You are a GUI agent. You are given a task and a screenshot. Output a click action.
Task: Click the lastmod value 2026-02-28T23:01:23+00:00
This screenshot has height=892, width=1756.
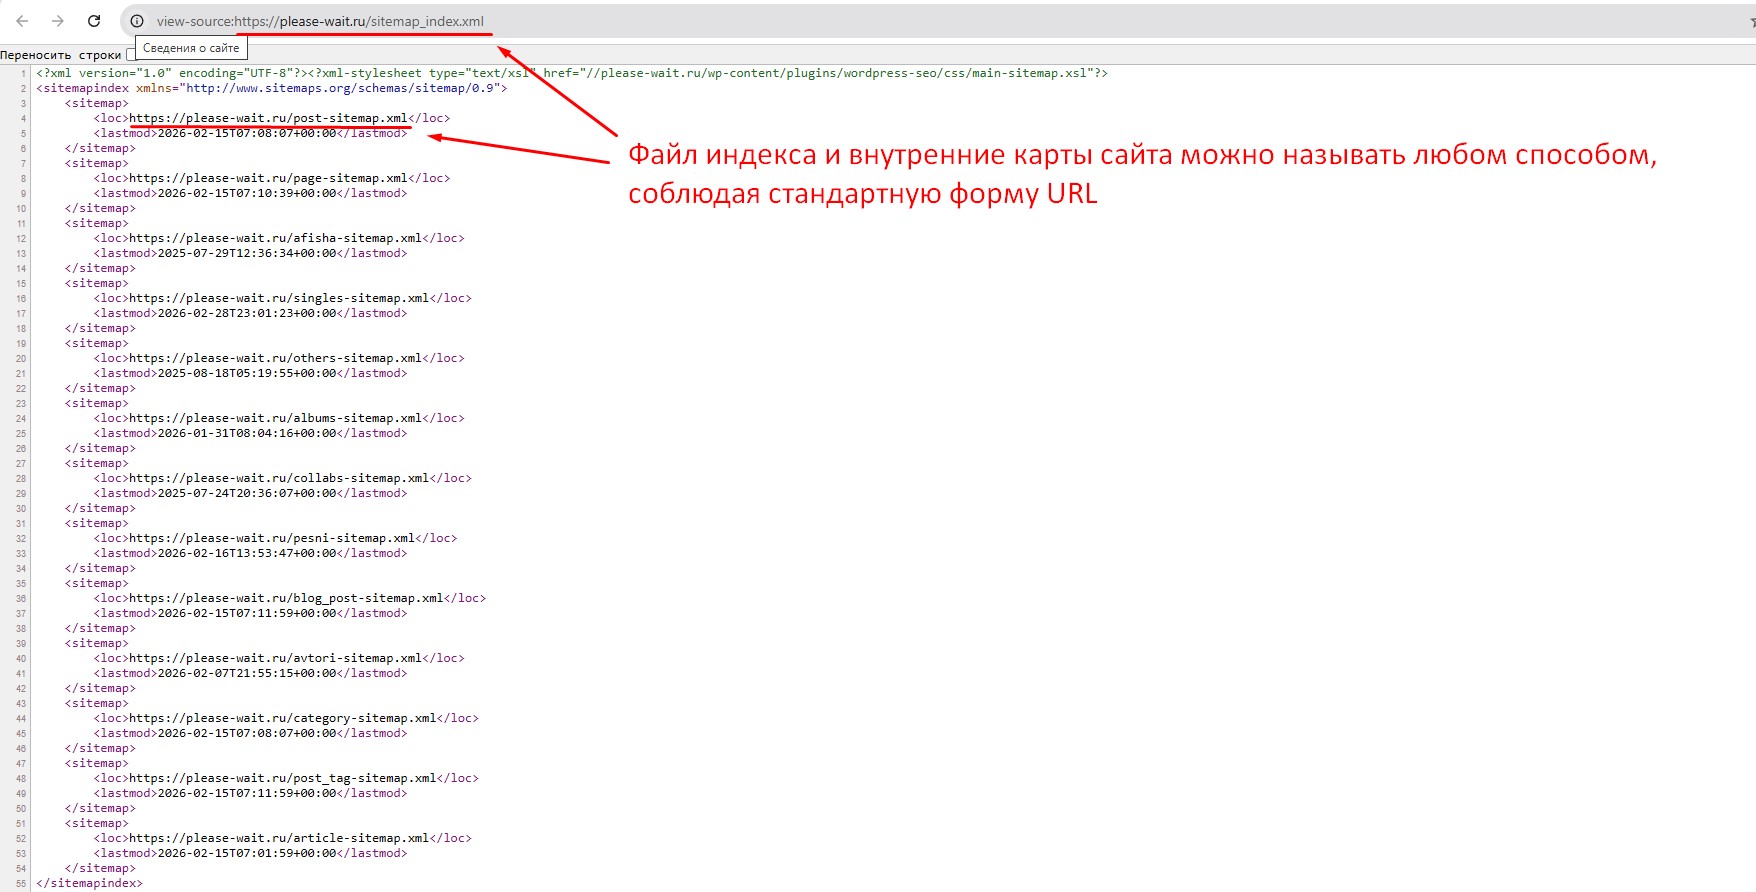point(247,313)
